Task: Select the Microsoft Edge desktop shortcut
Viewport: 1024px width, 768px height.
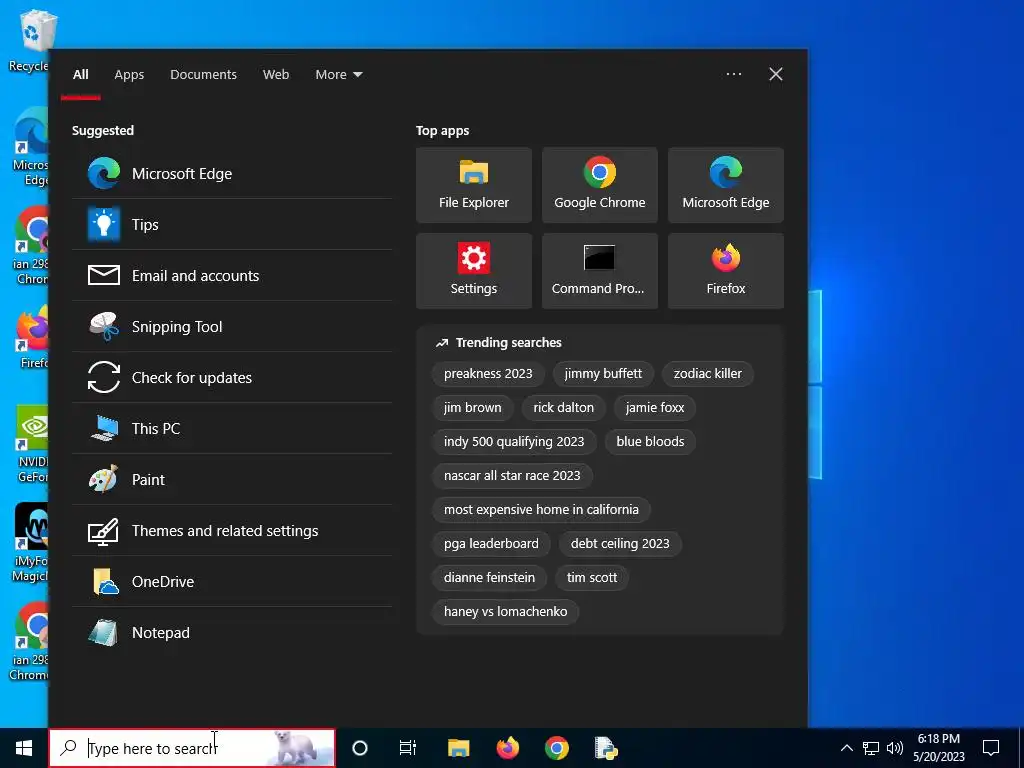Action: click(31, 148)
